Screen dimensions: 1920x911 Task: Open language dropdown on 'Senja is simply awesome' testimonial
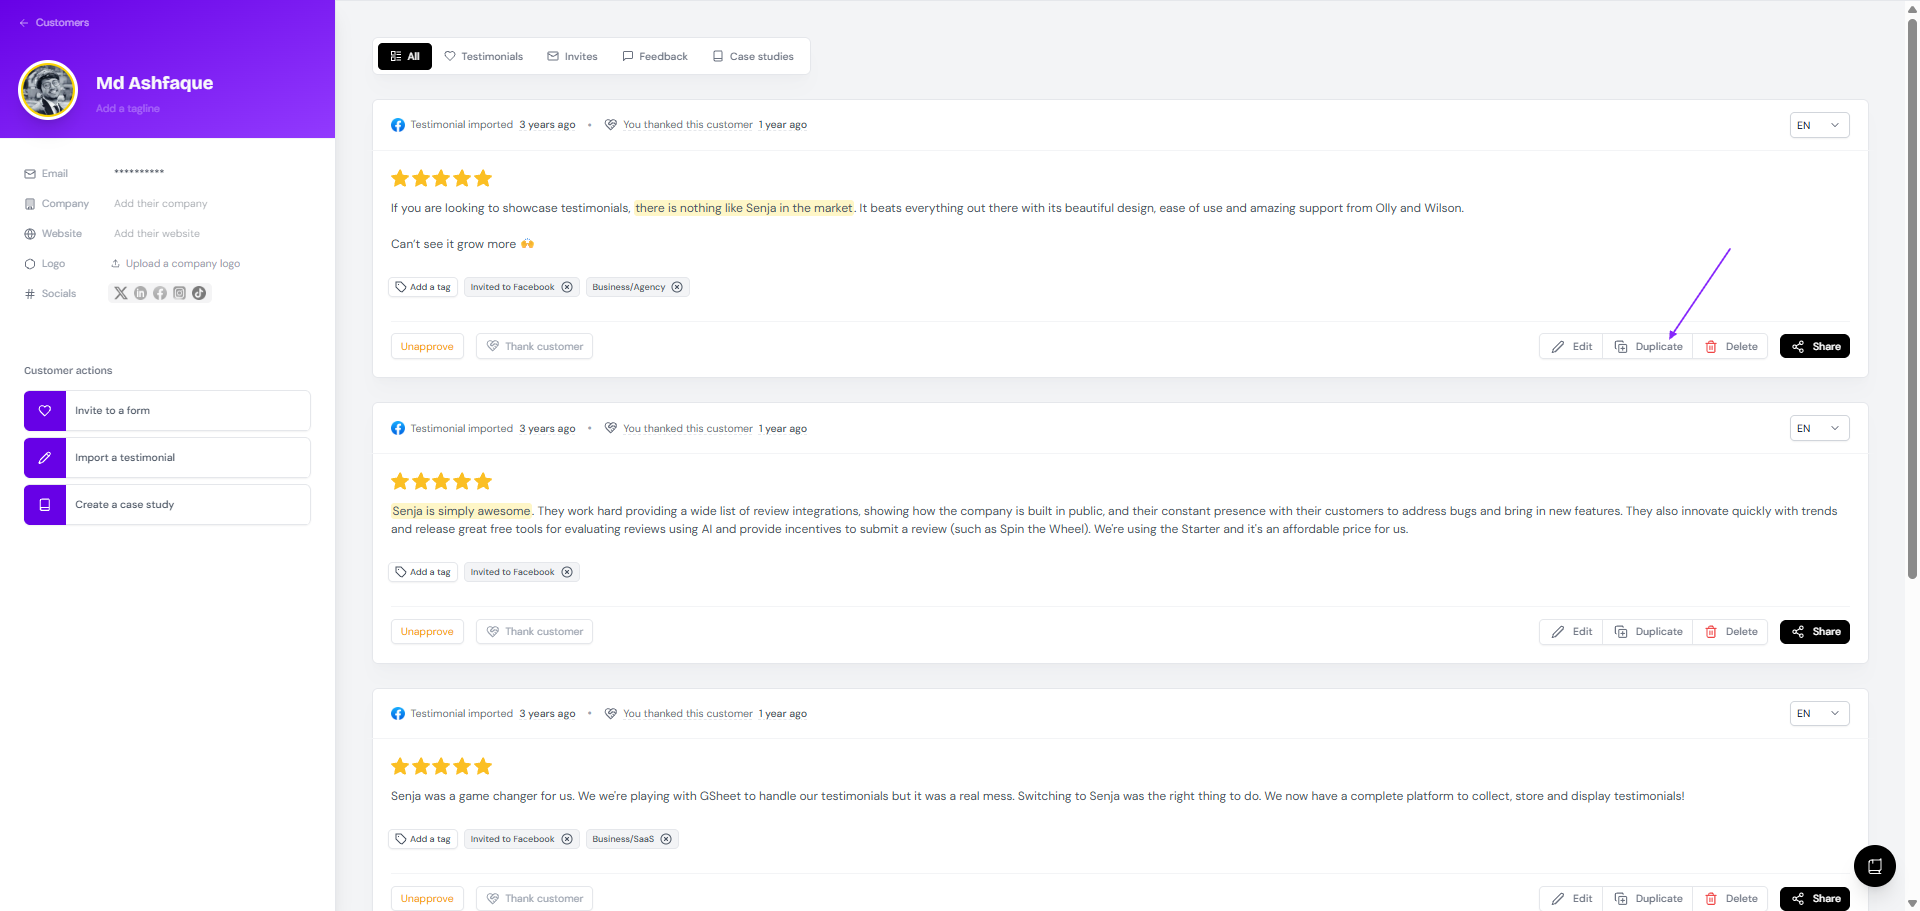click(x=1819, y=428)
